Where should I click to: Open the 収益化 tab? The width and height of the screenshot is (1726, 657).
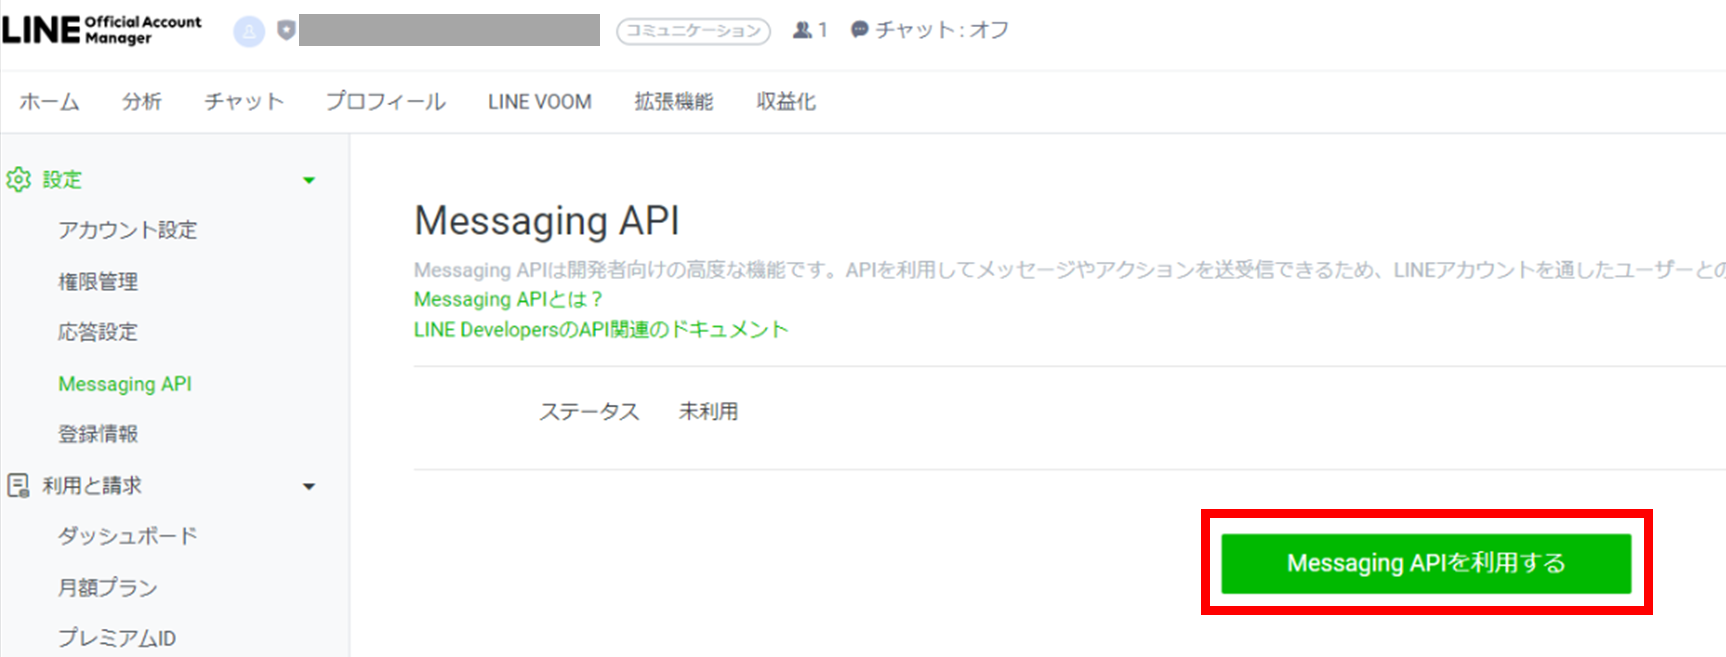[786, 102]
